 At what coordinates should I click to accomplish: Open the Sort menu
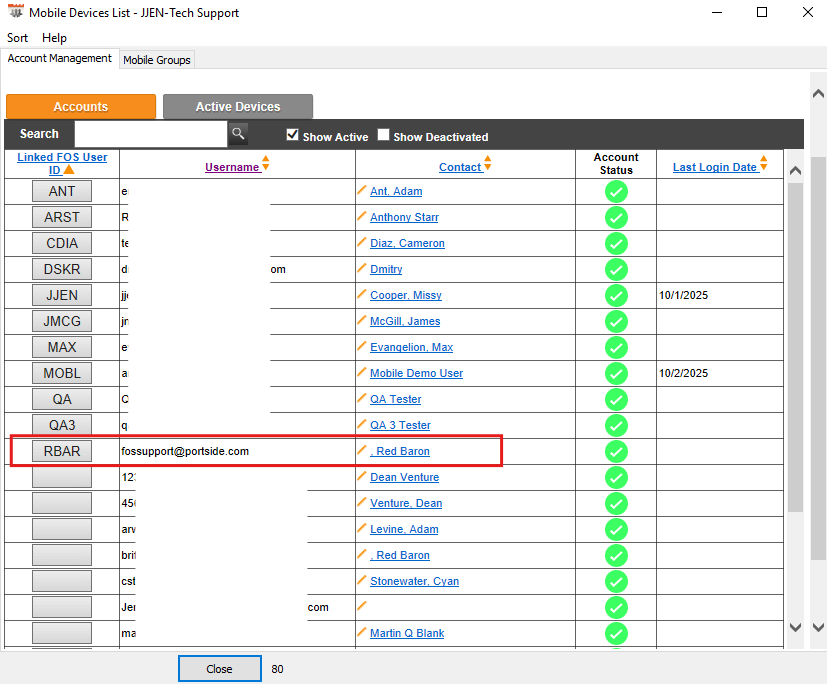[18, 38]
